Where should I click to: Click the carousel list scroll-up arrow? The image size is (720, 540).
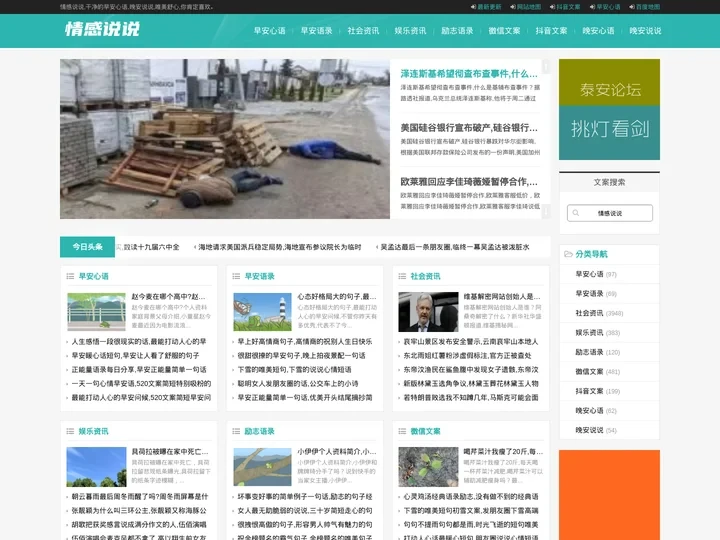tap(546, 67)
